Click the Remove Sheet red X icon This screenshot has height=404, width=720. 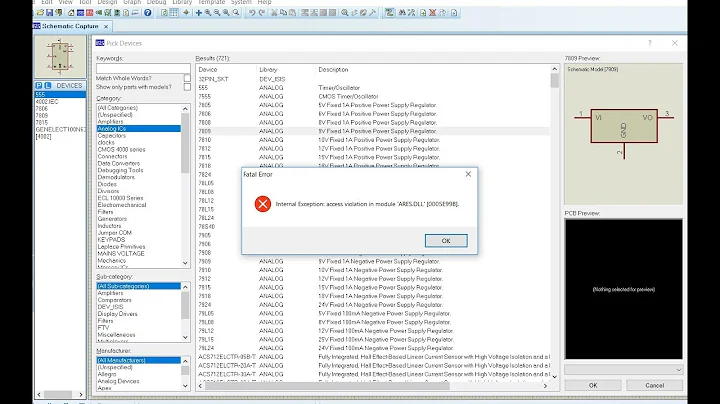point(432,13)
